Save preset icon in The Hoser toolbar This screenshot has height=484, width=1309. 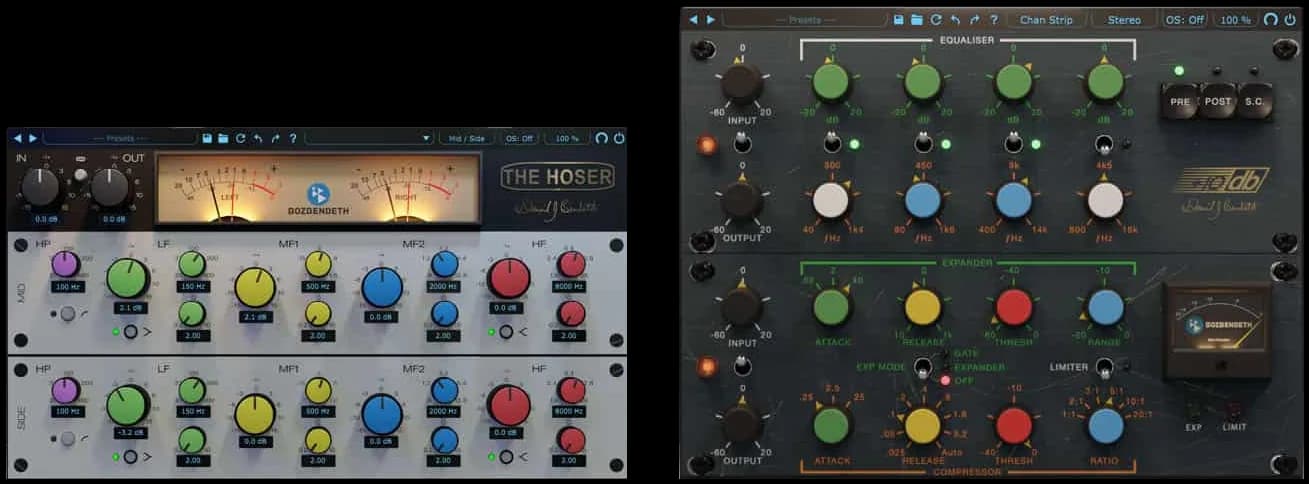(207, 138)
